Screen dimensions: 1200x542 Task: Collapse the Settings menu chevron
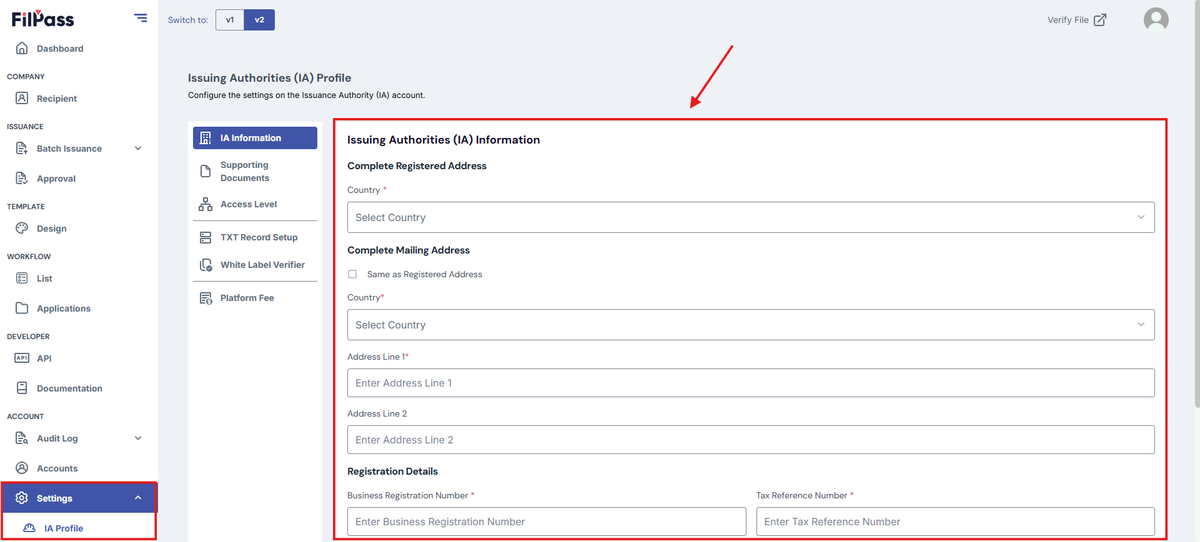click(x=138, y=498)
